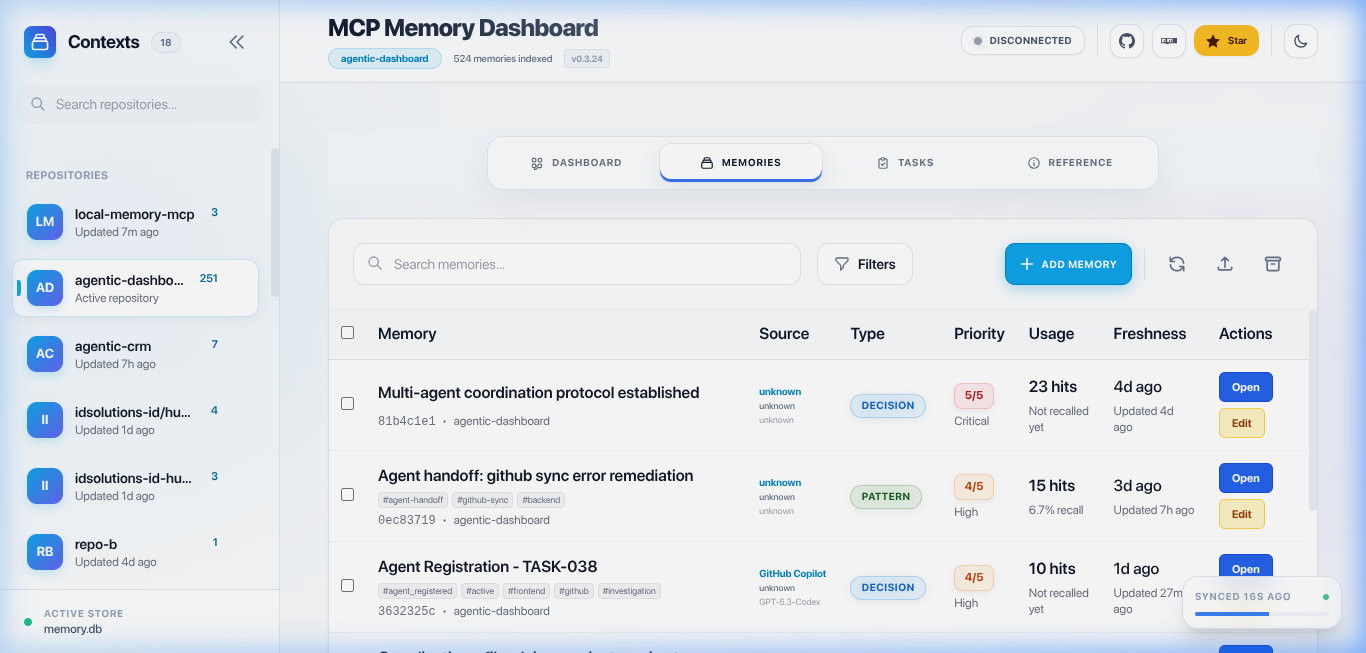The height and width of the screenshot is (653, 1366).
Task: Click the Star button
Action: [1226, 41]
